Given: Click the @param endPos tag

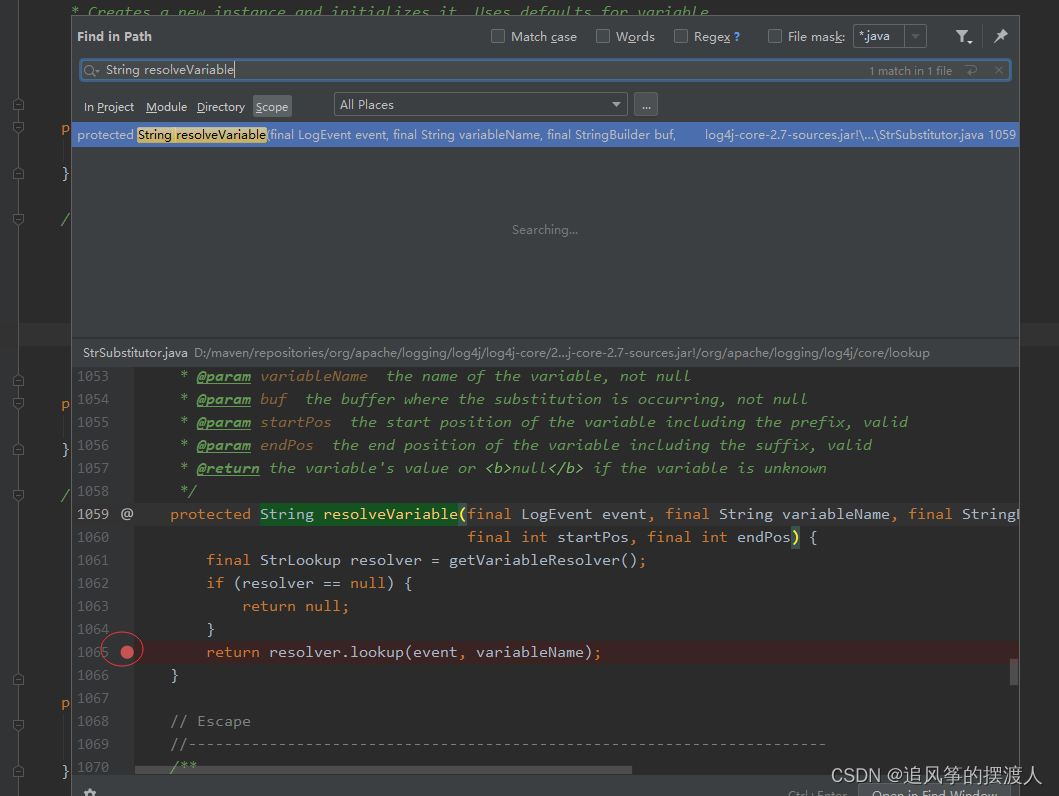Looking at the screenshot, I should 224,446.
